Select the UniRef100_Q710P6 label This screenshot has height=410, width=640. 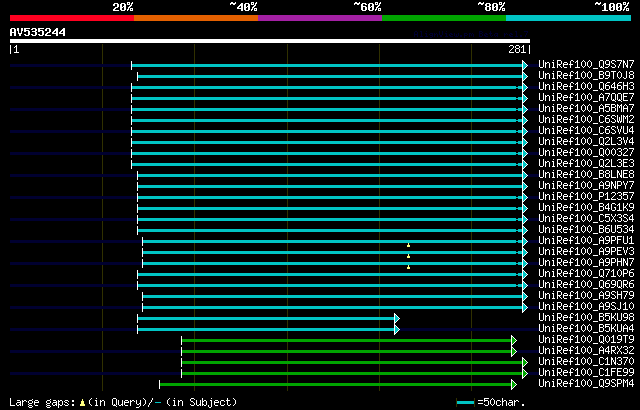[x=586, y=274]
